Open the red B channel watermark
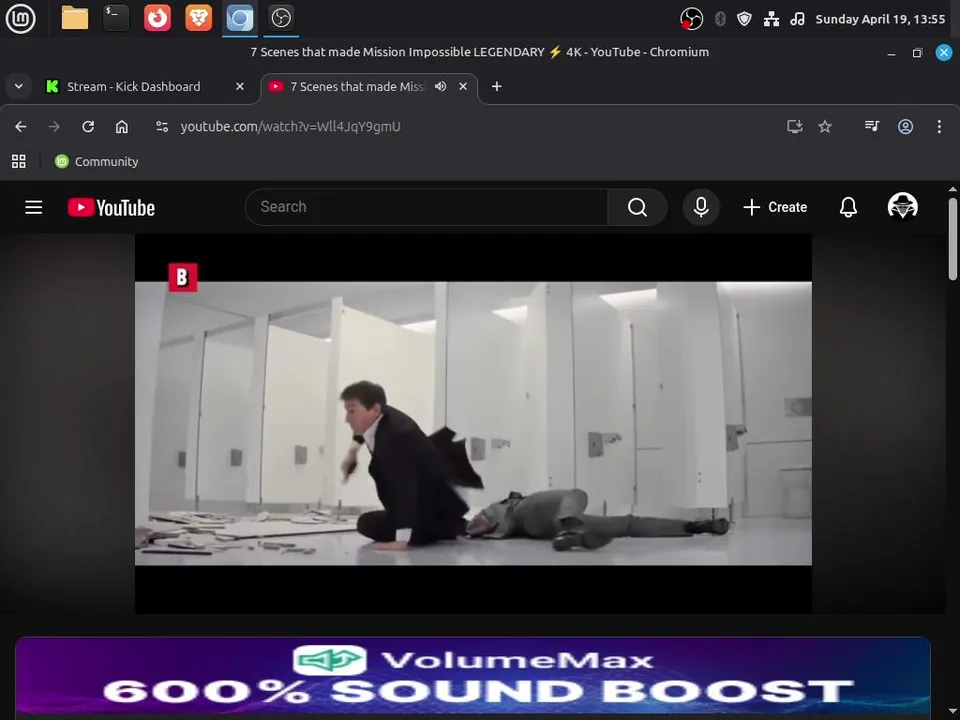The image size is (960, 720). coord(182,277)
